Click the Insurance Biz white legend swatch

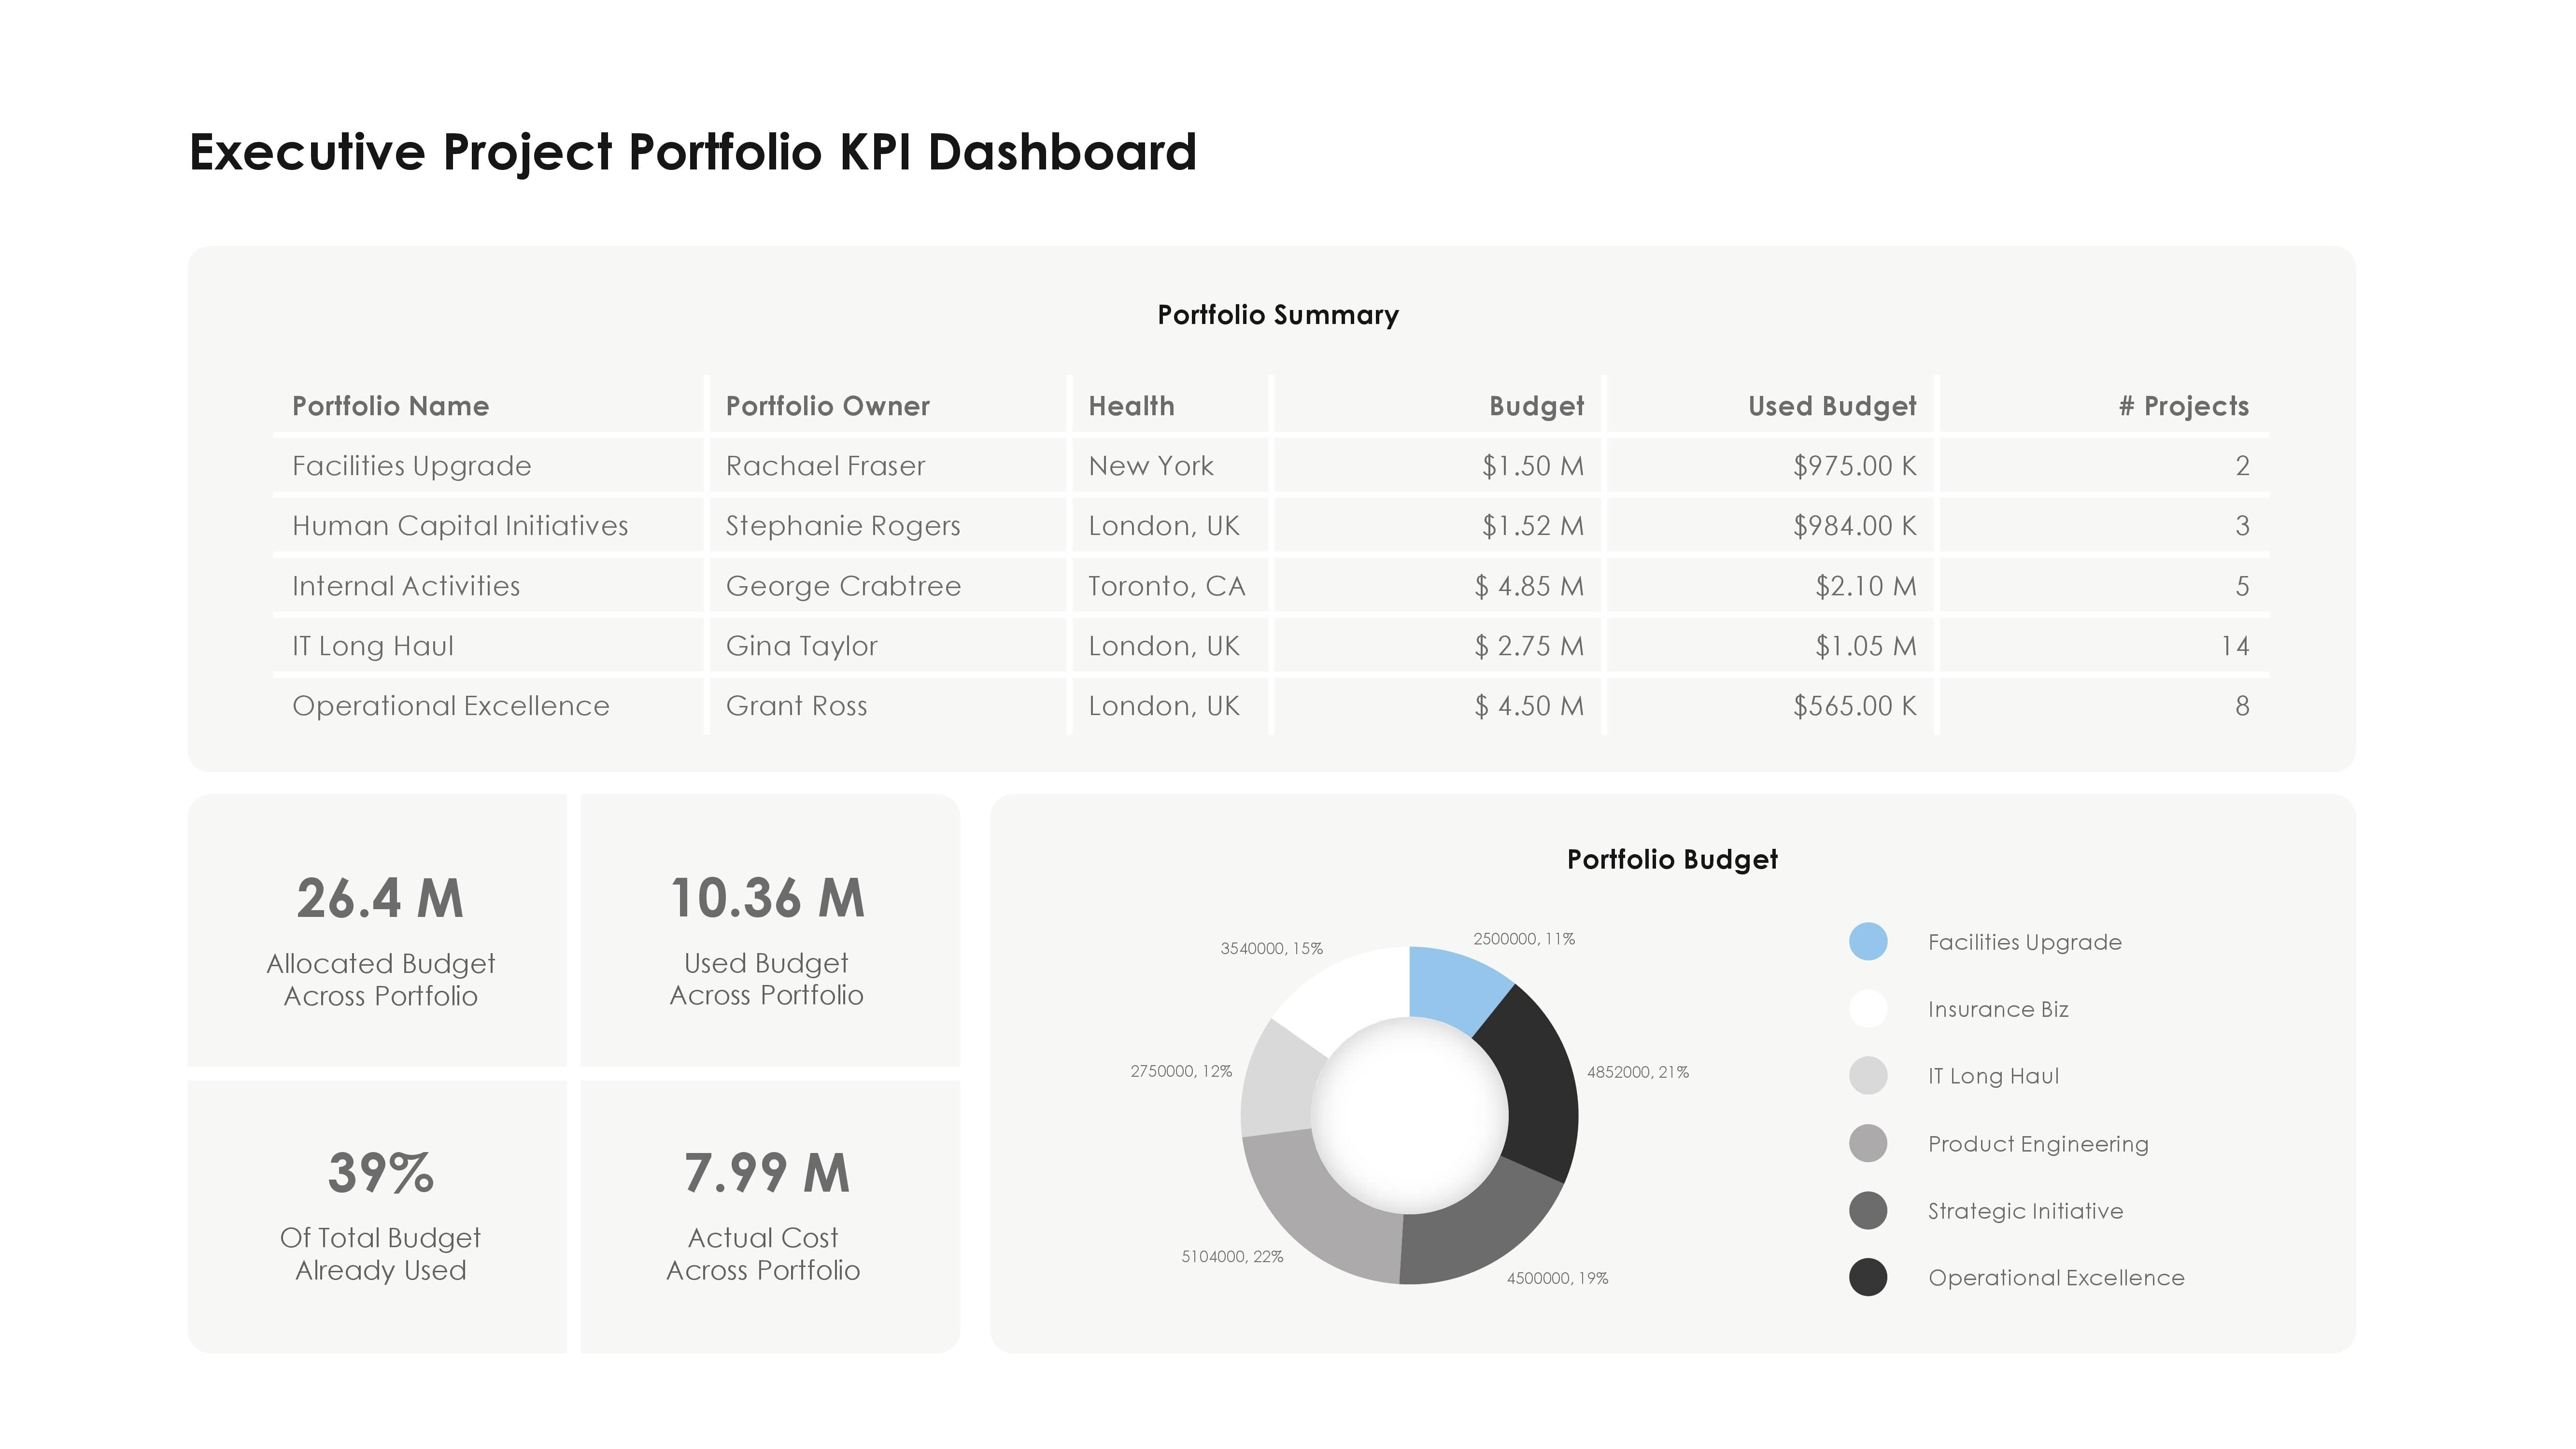click(x=1868, y=1009)
